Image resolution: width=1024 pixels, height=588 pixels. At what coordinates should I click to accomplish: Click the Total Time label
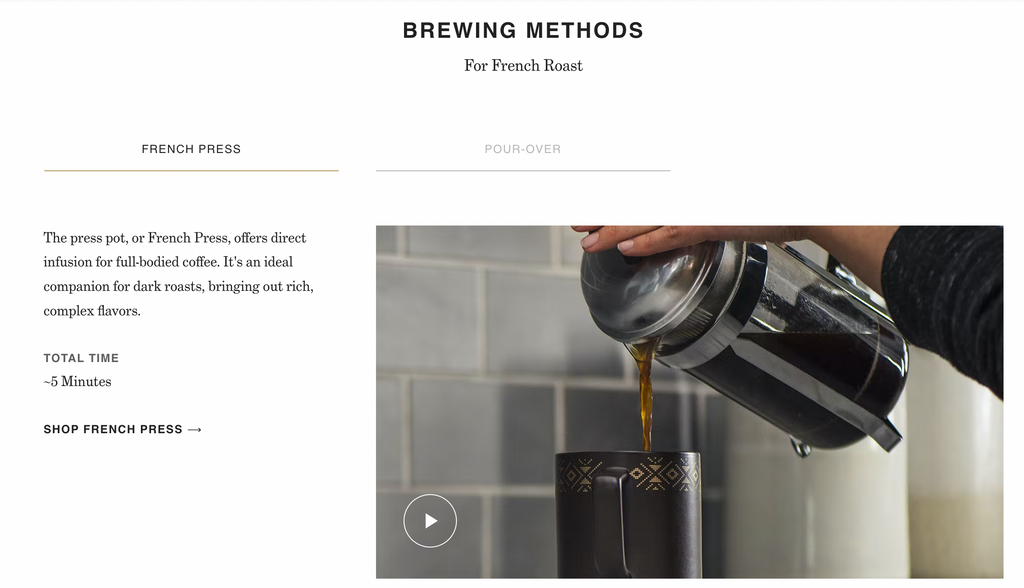(81, 358)
